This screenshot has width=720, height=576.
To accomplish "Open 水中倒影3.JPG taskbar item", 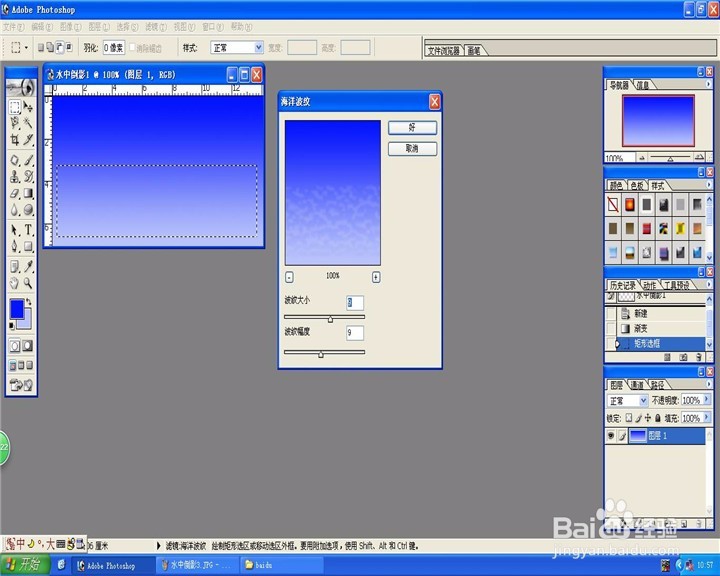I will tap(197, 565).
